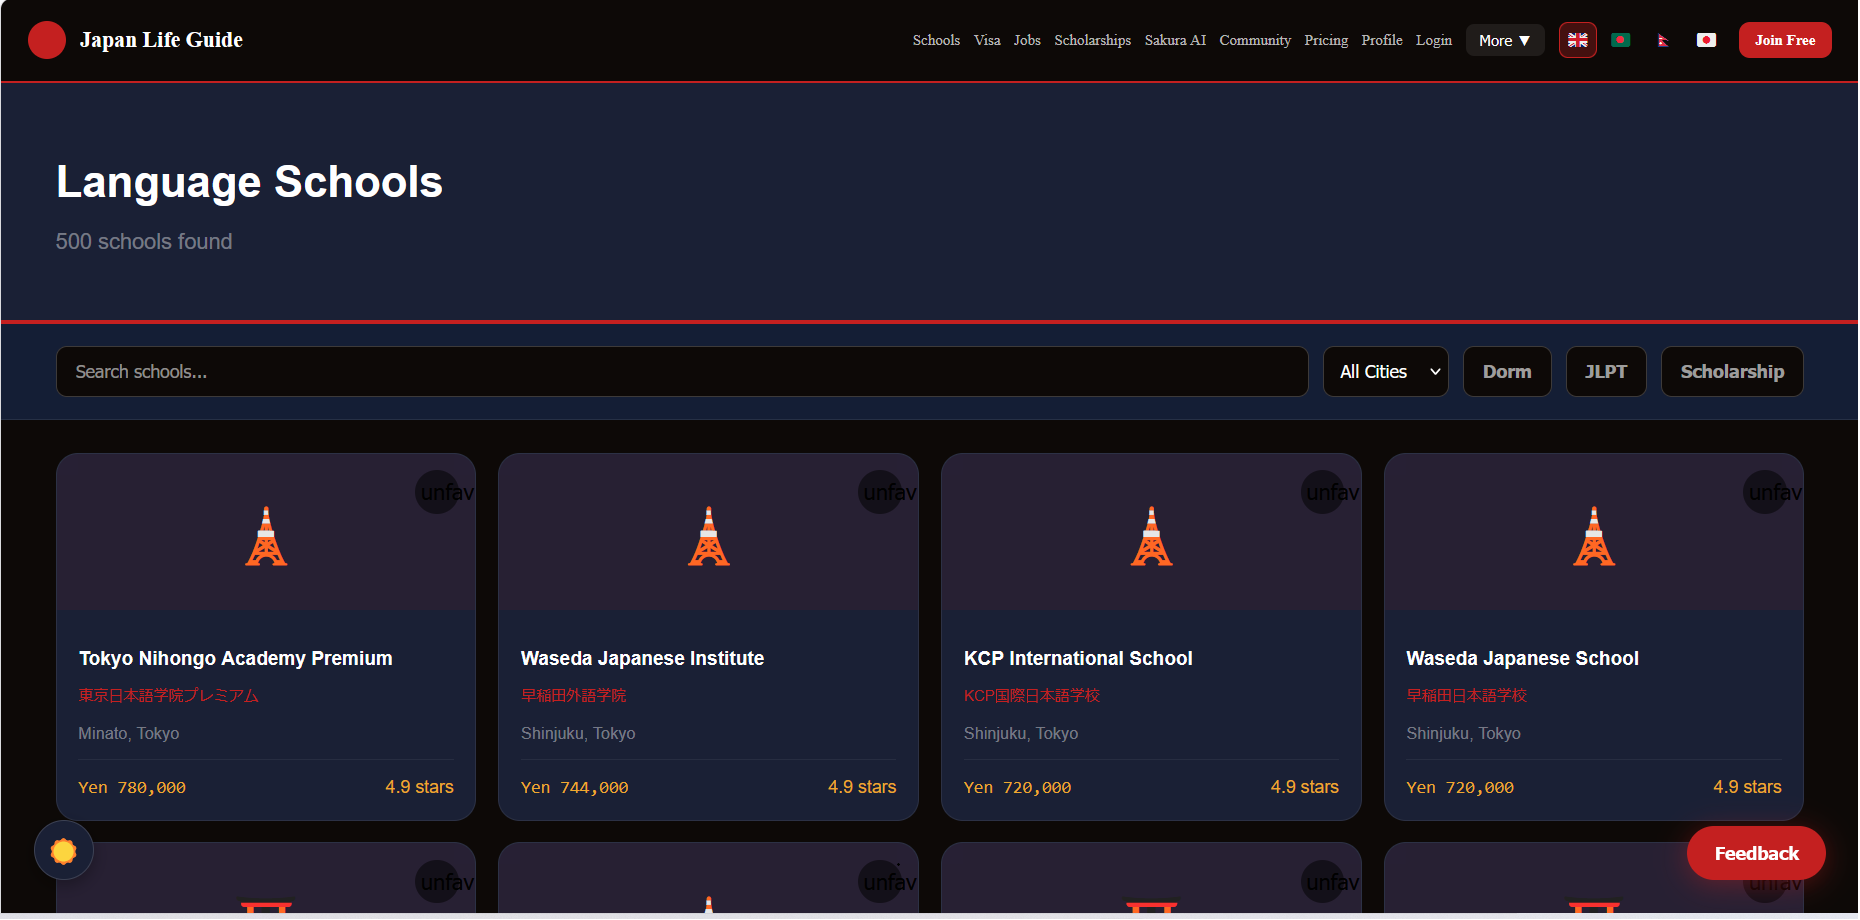Select the Bangladesh flag language icon
This screenshot has width=1860, height=920.
coord(1620,40)
